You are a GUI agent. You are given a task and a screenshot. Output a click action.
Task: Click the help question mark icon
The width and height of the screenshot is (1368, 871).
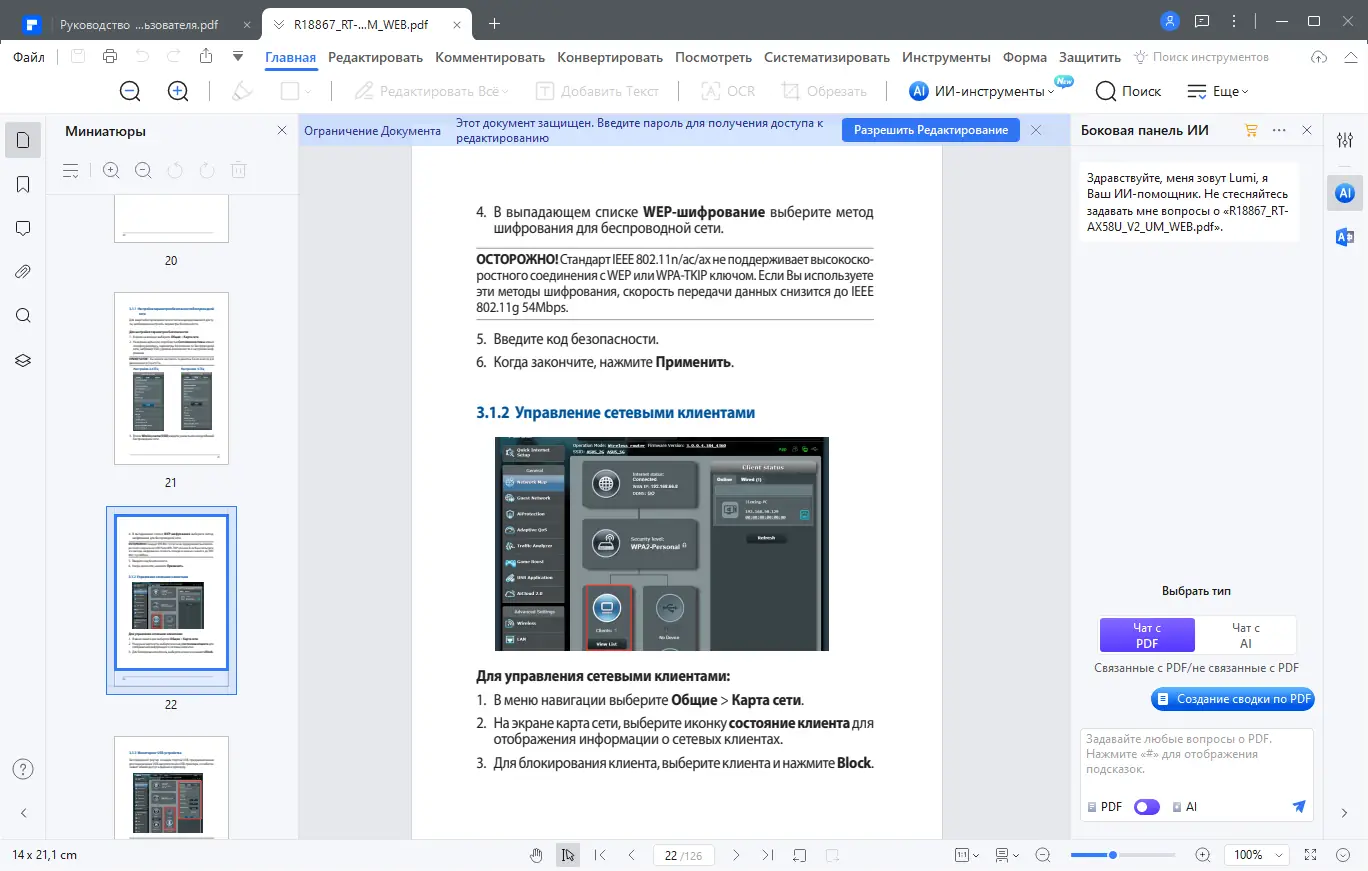23,769
